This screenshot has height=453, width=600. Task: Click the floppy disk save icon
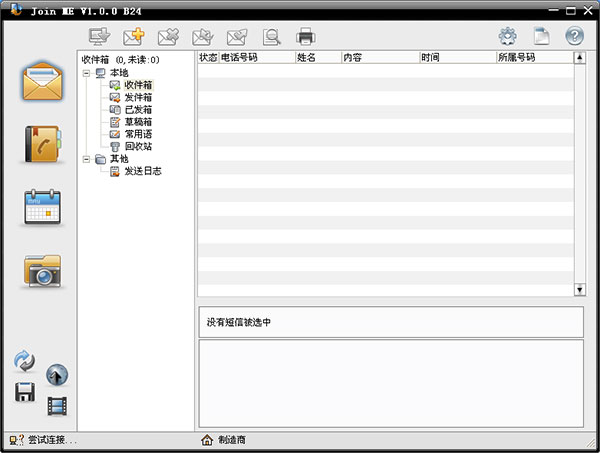(25, 392)
